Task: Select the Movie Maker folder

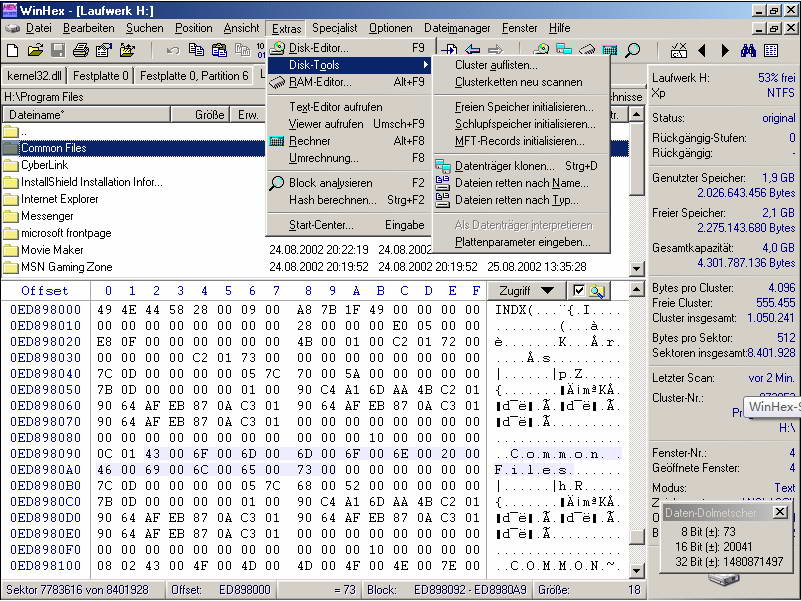Action: click(x=52, y=250)
